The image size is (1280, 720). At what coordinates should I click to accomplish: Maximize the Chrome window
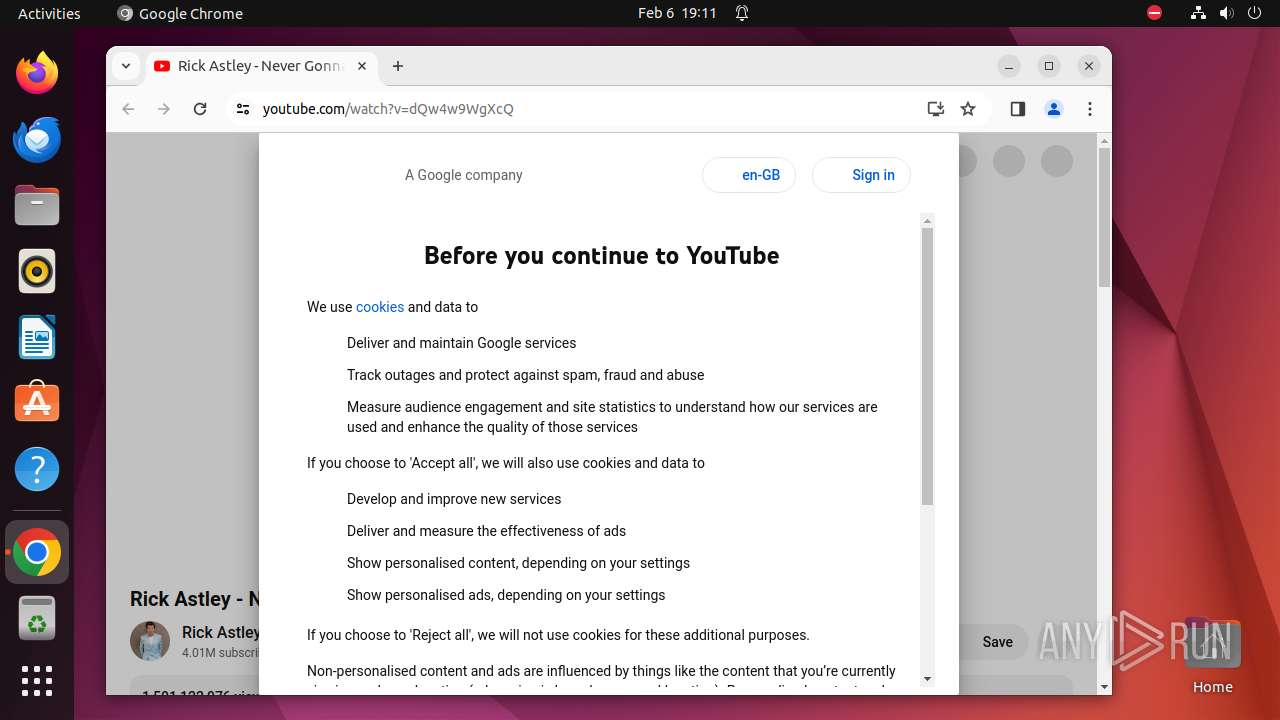click(x=1049, y=66)
